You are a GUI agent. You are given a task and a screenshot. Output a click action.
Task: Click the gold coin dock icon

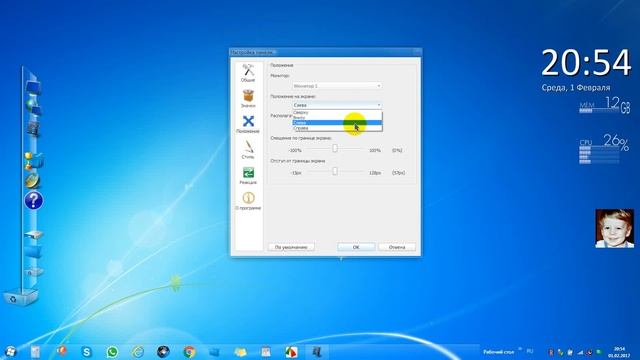[33, 180]
